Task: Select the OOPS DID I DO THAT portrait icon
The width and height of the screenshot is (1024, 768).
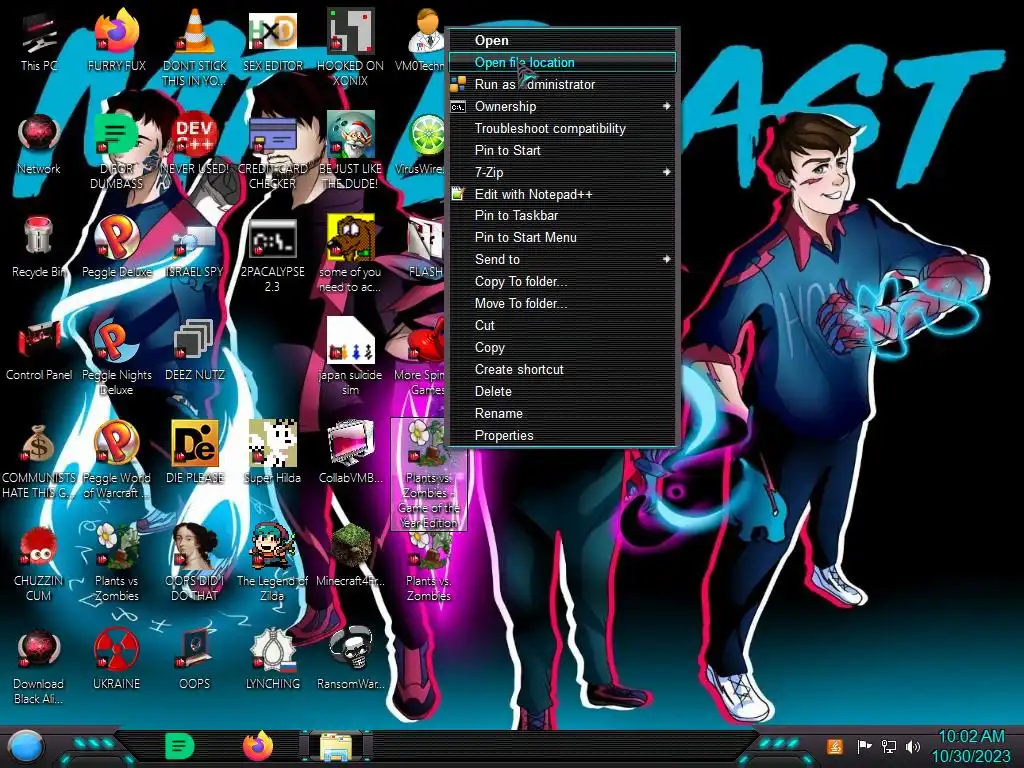Action: click(195, 564)
